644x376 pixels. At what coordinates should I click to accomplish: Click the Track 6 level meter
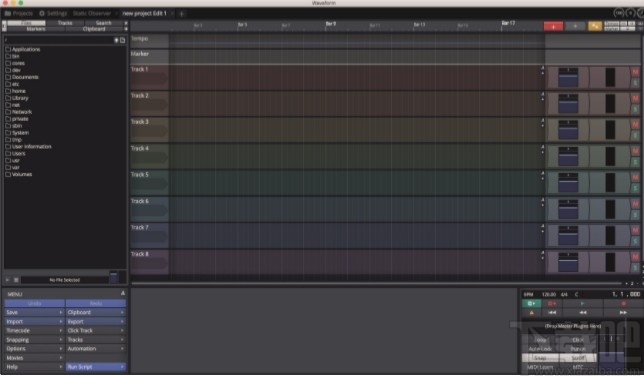pos(610,209)
